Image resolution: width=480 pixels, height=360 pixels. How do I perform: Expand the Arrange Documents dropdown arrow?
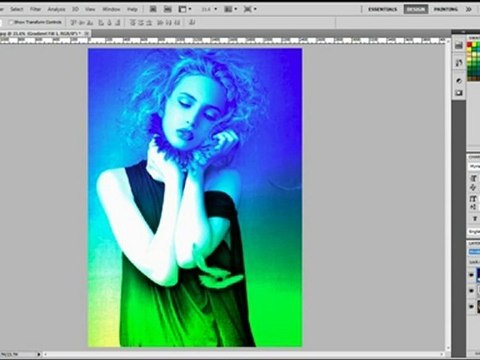point(236,9)
